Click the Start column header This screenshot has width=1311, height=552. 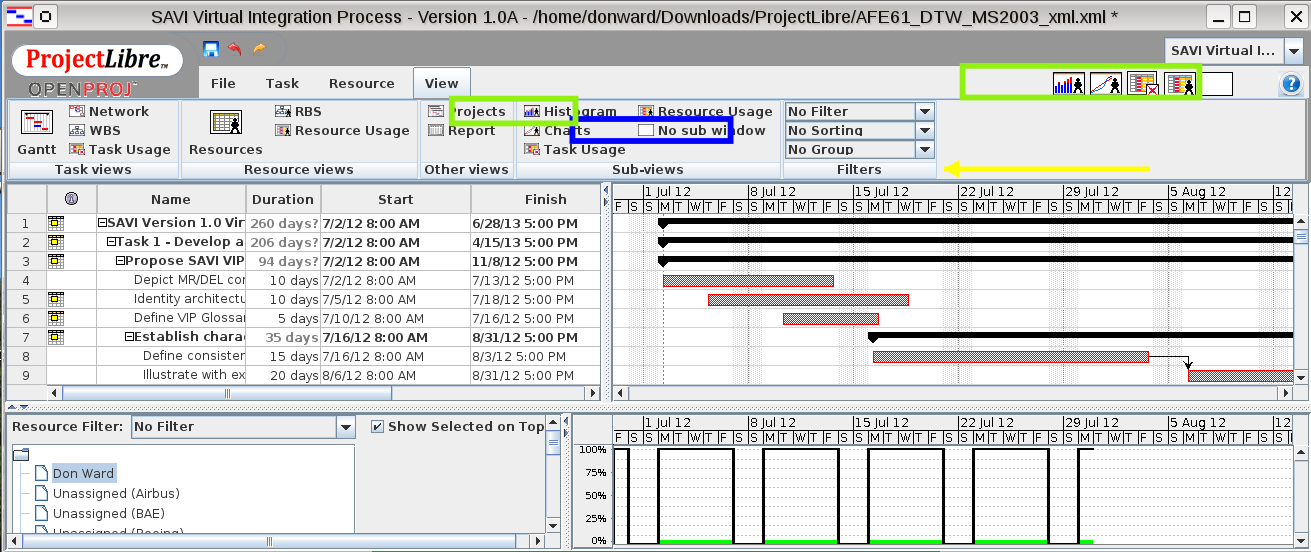(x=396, y=199)
